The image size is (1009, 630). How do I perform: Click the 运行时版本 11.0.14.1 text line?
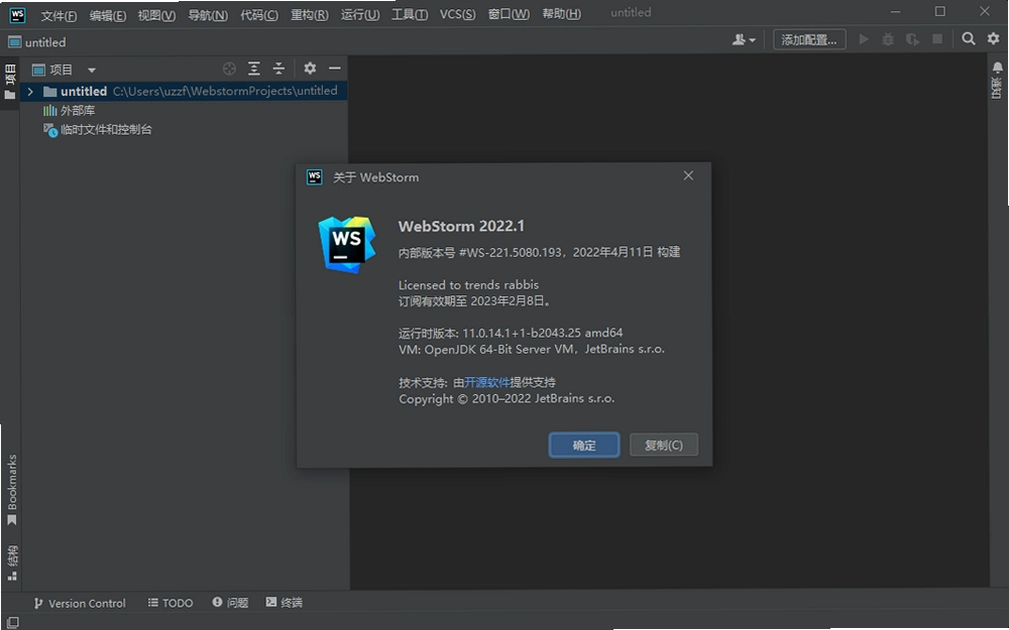(510, 333)
